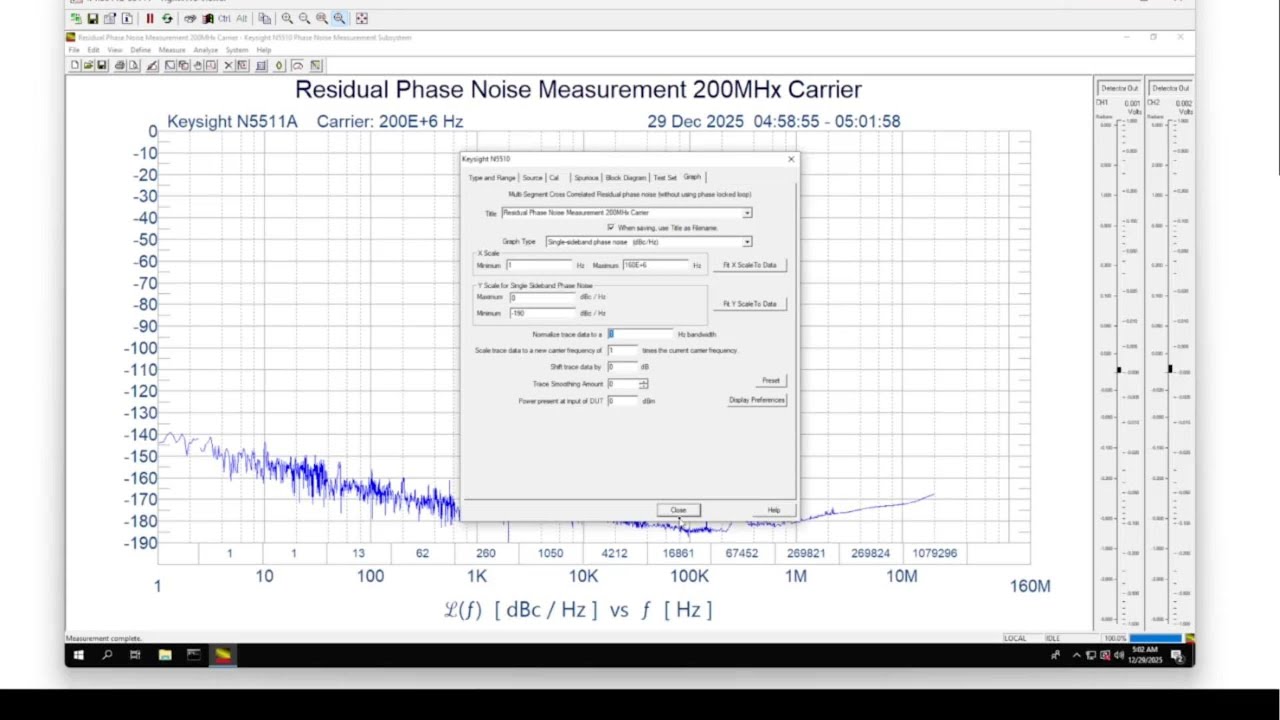Switch to the Spurious tab
Viewport: 1280px width, 720px height.
pos(586,178)
